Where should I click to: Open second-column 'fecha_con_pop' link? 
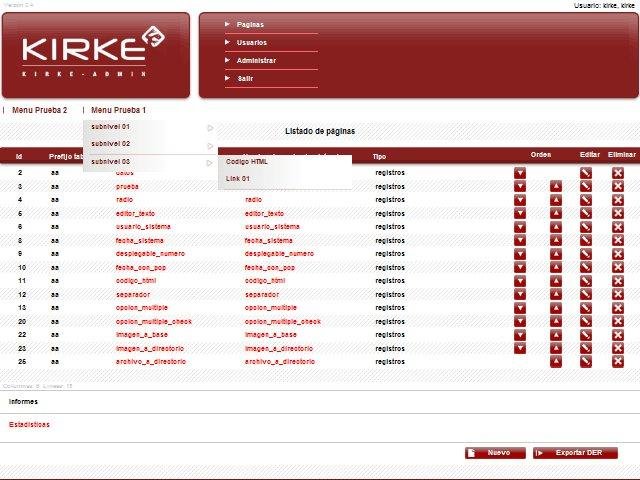269,268
